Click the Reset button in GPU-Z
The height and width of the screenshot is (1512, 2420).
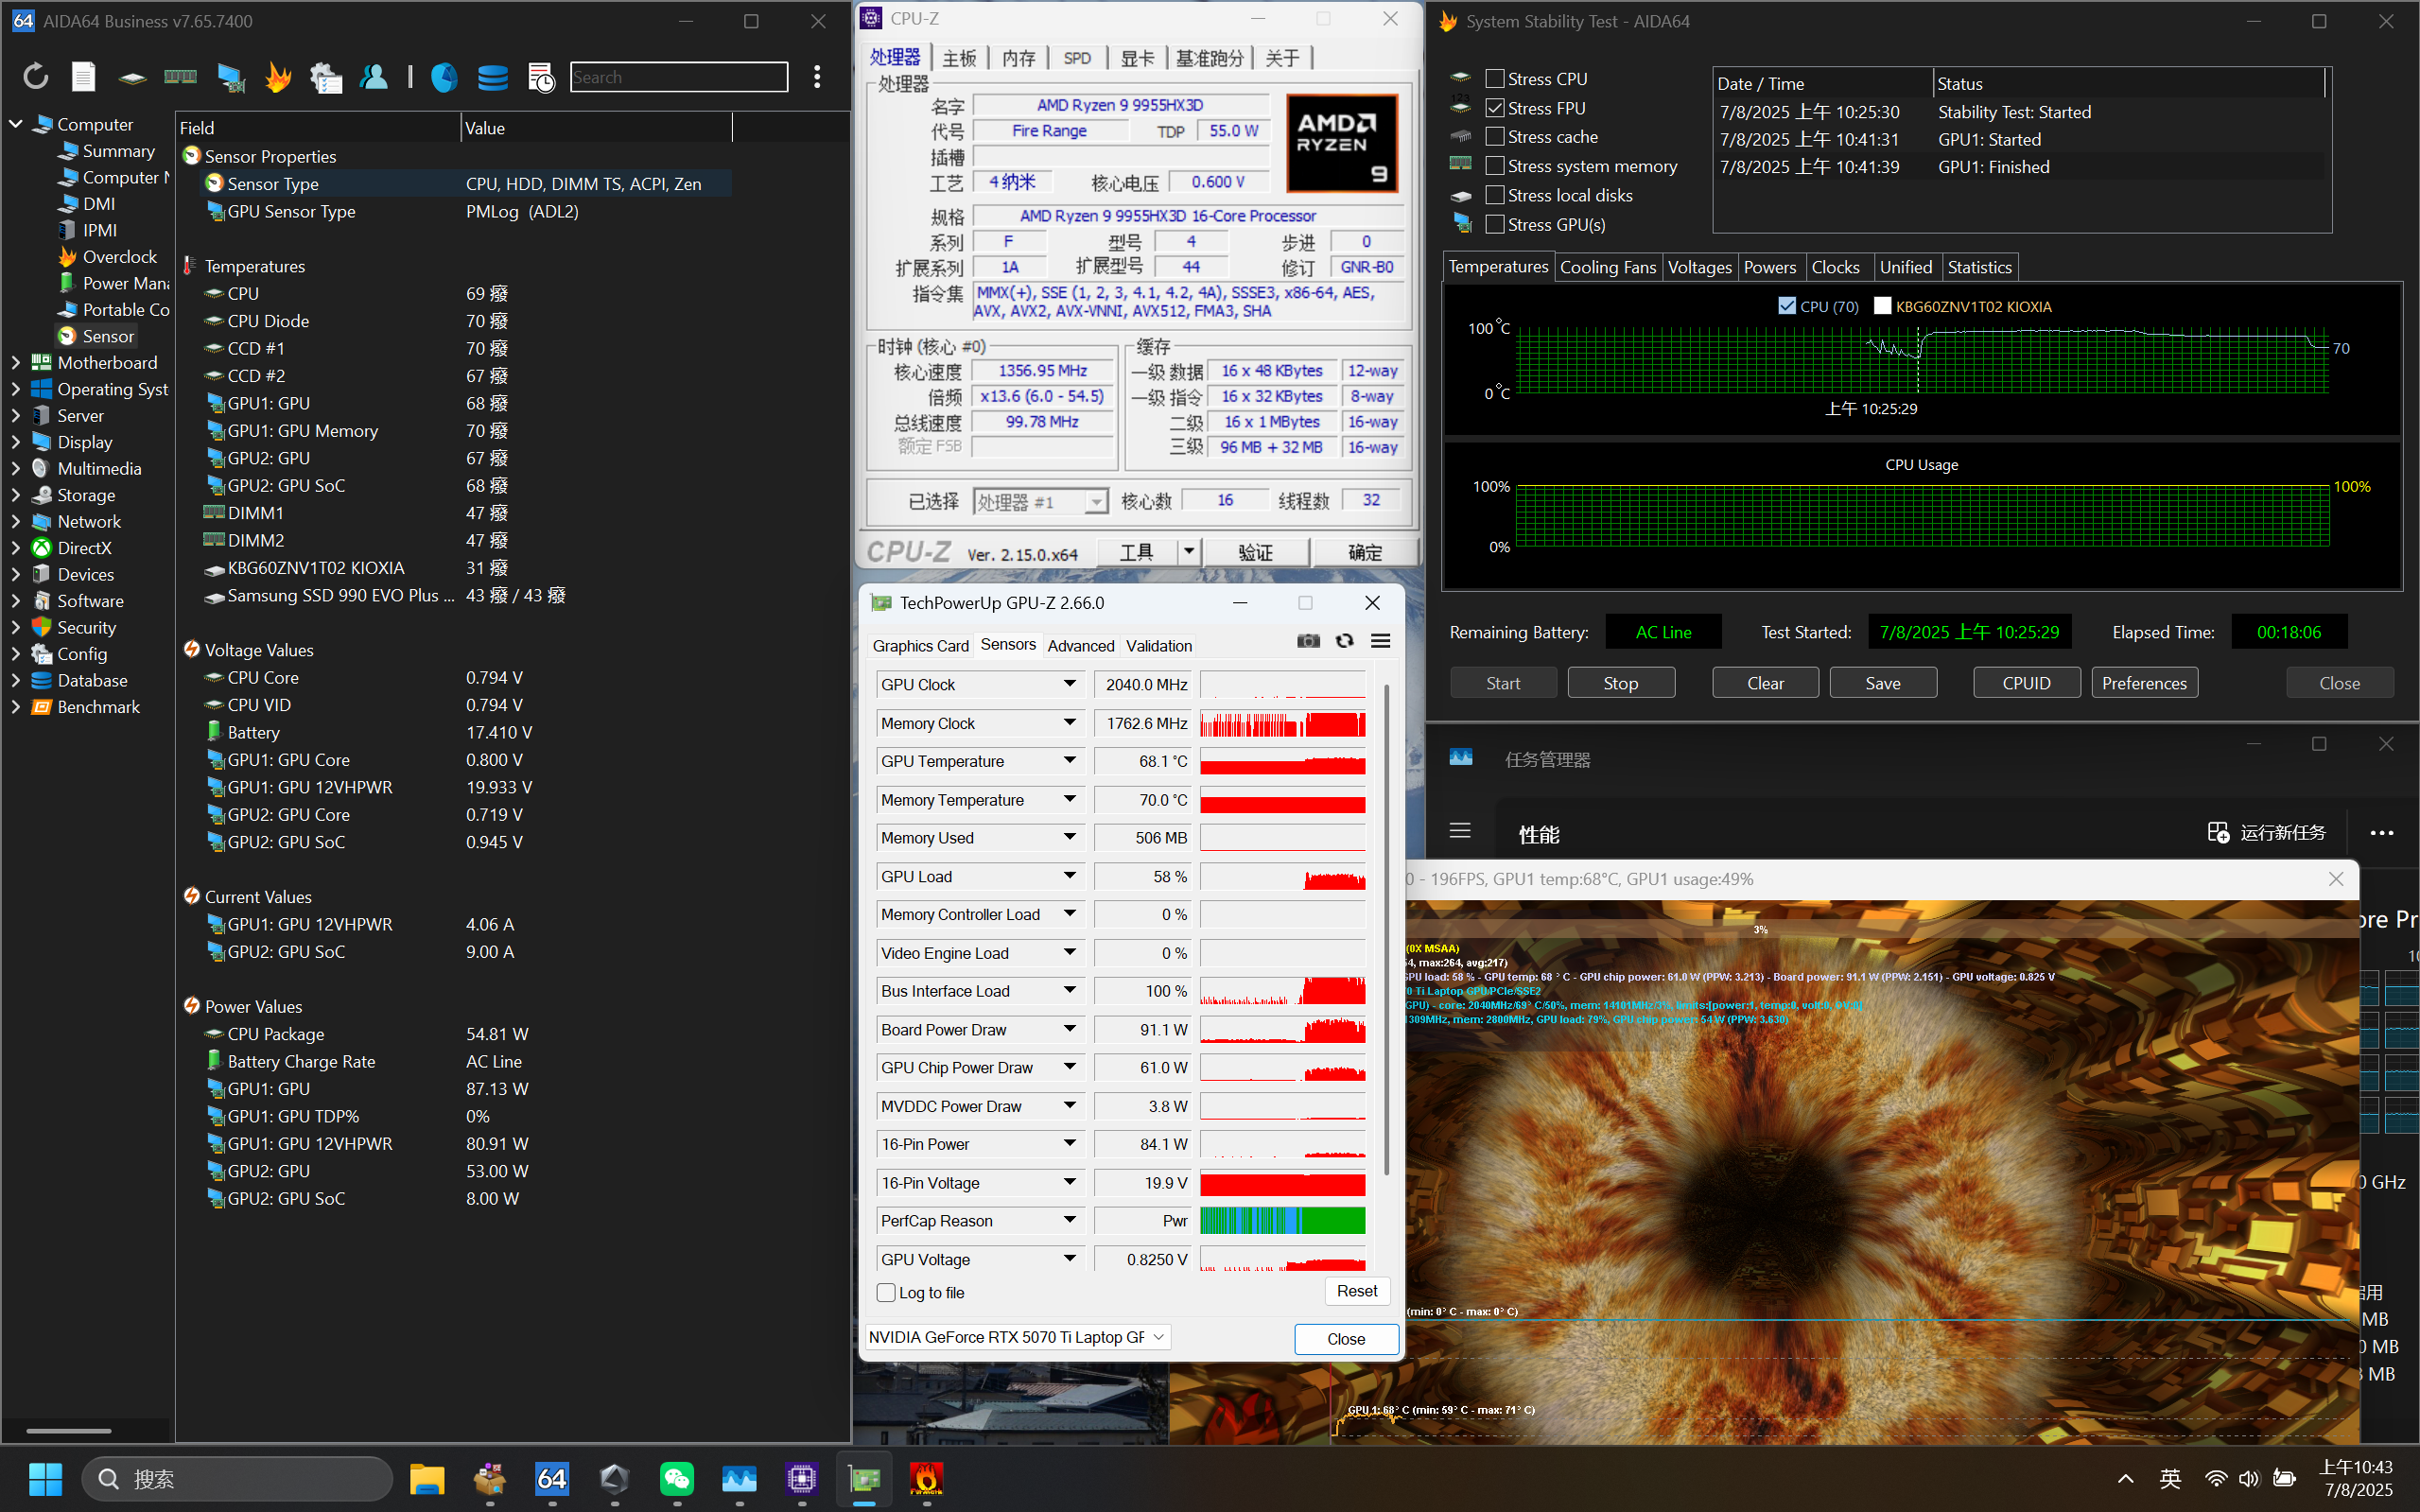(x=1356, y=1291)
